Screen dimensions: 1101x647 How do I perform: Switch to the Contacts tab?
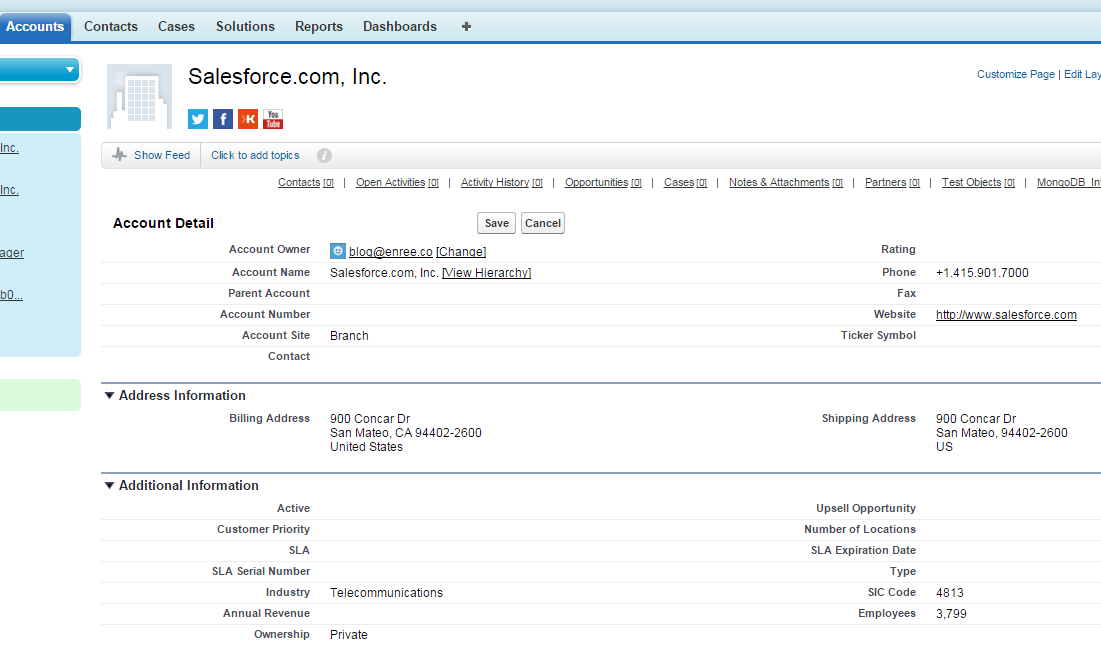point(111,27)
